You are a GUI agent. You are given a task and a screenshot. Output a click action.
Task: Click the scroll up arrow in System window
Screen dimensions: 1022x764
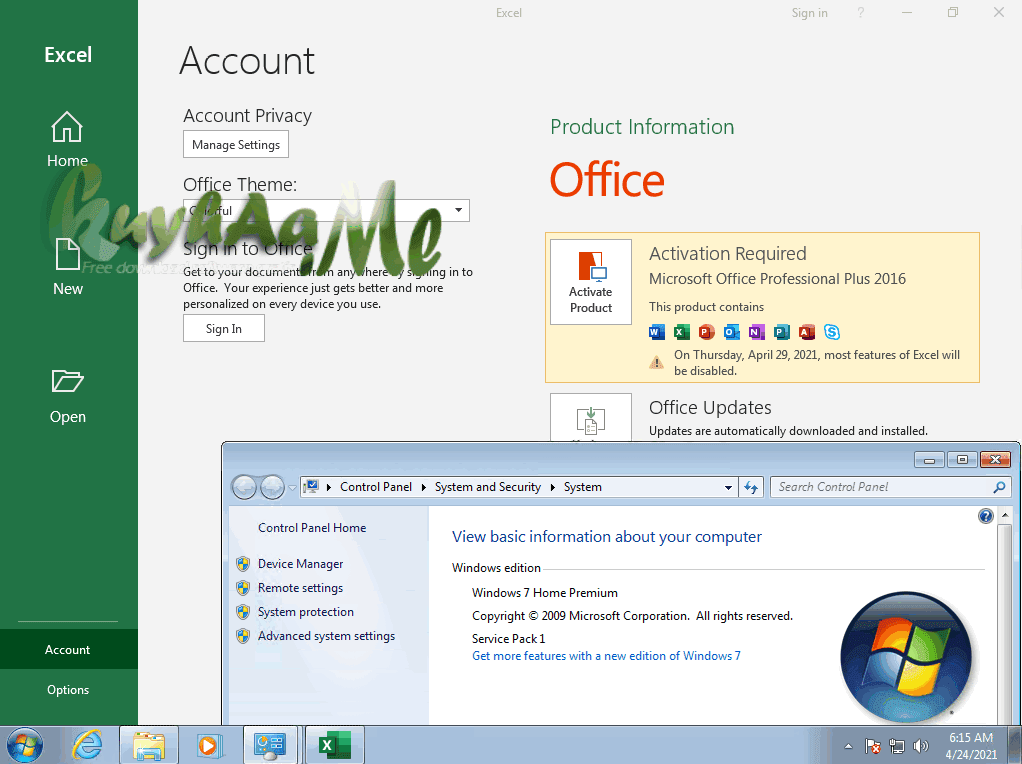[1004, 516]
